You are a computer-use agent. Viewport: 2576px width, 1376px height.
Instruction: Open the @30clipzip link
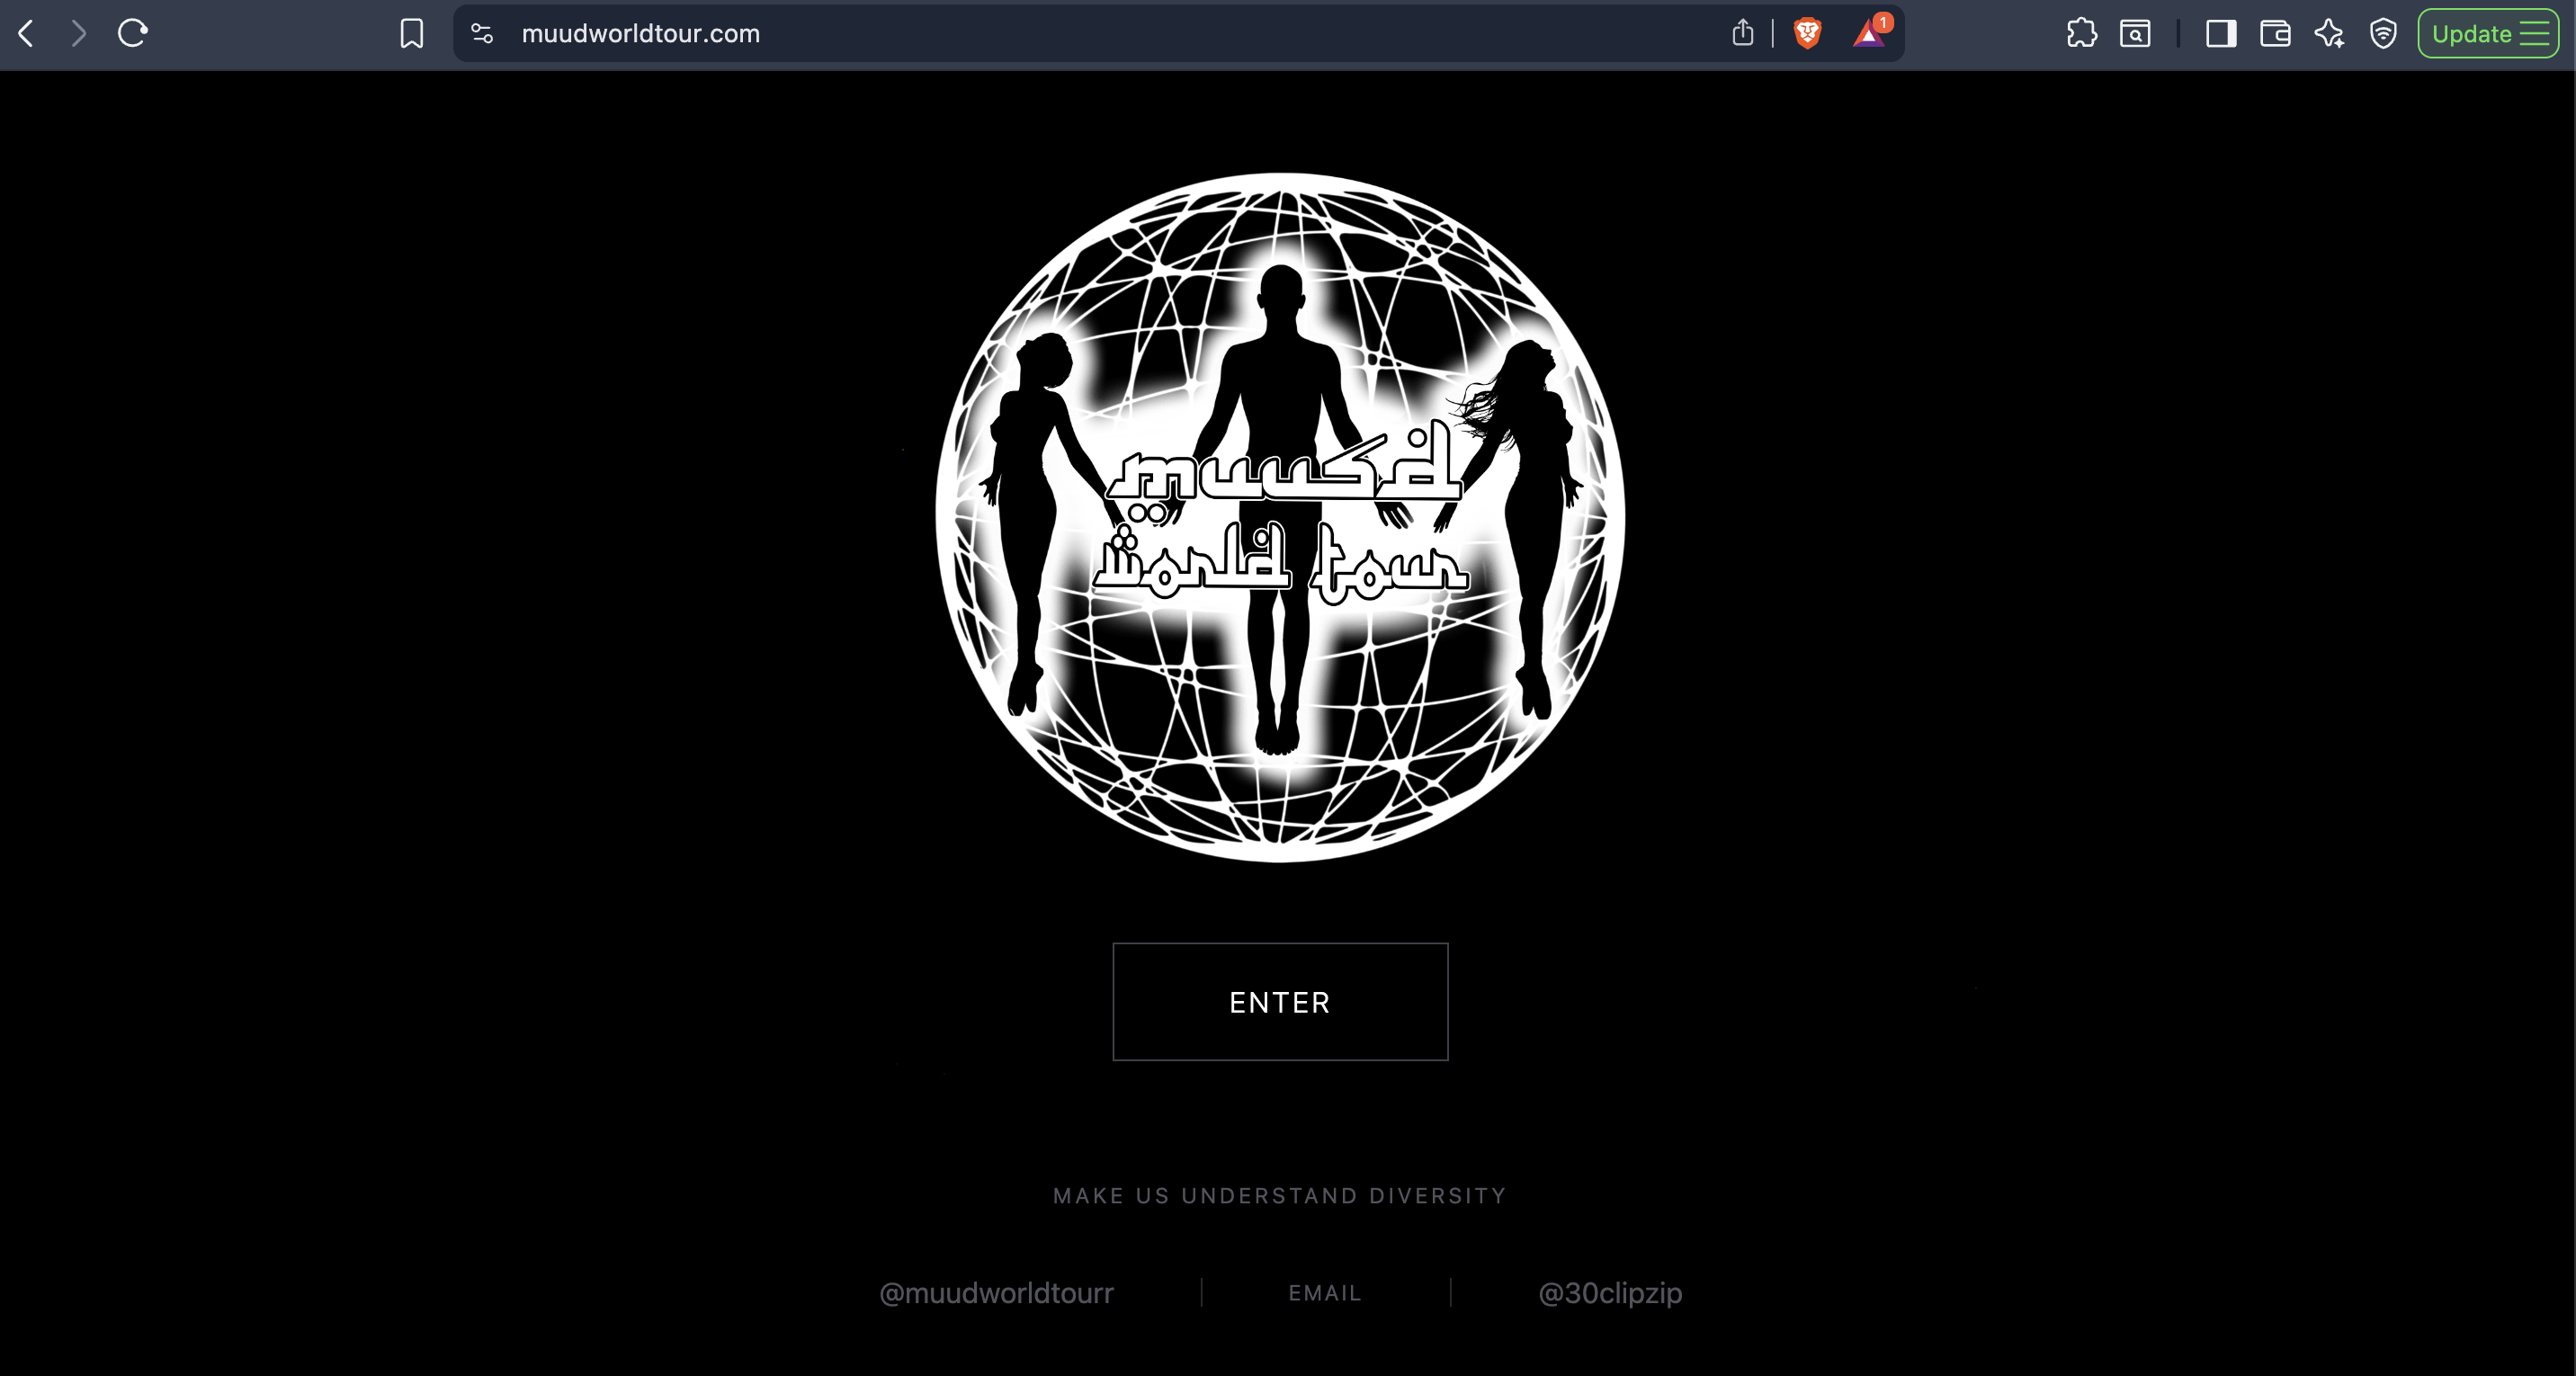(x=1610, y=1293)
